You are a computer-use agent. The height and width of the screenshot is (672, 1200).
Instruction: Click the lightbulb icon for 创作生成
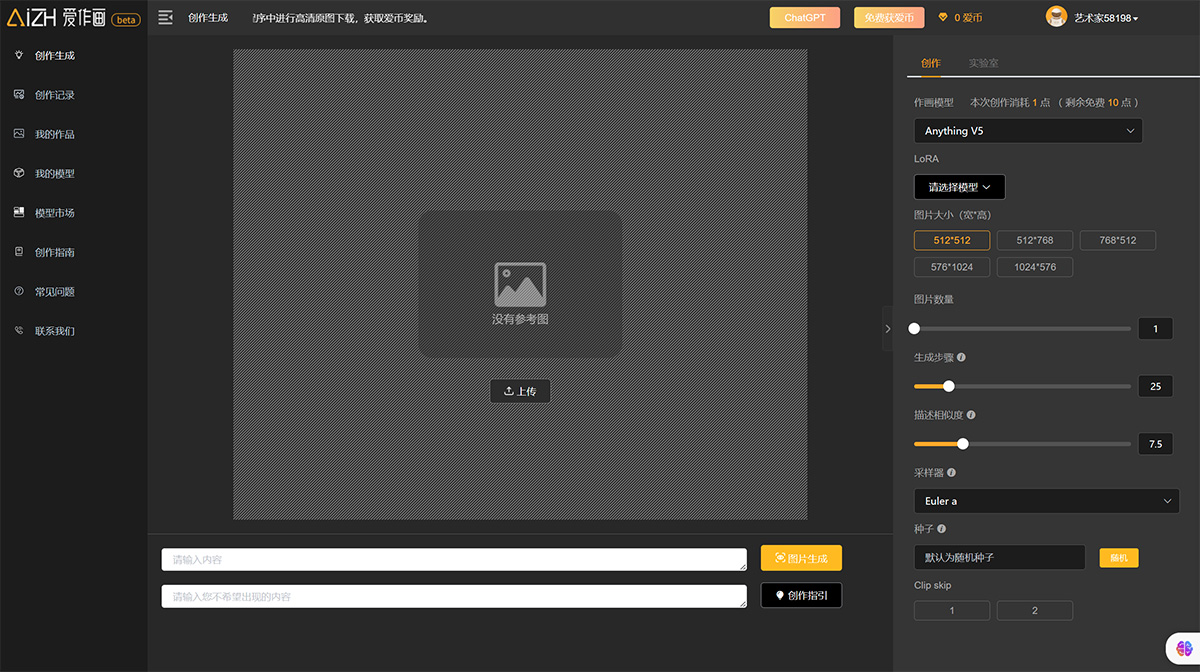[x=18, y=56]
